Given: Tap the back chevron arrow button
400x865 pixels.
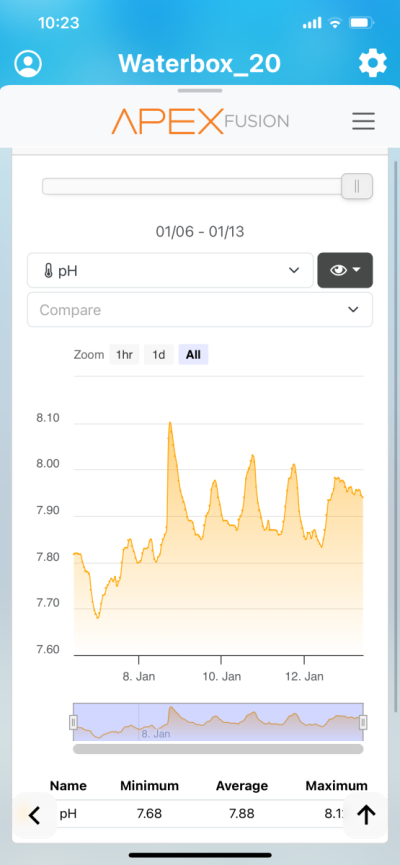Looking at the screenshot, I should pos(34,814).
